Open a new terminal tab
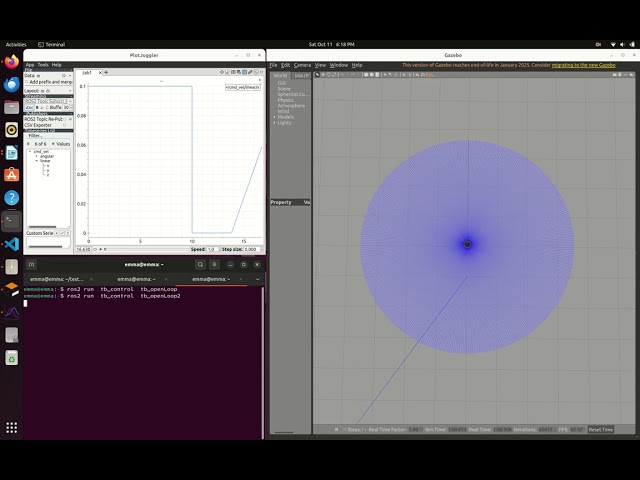The height and width of the screenshot is (480, 640). (31, 264)
